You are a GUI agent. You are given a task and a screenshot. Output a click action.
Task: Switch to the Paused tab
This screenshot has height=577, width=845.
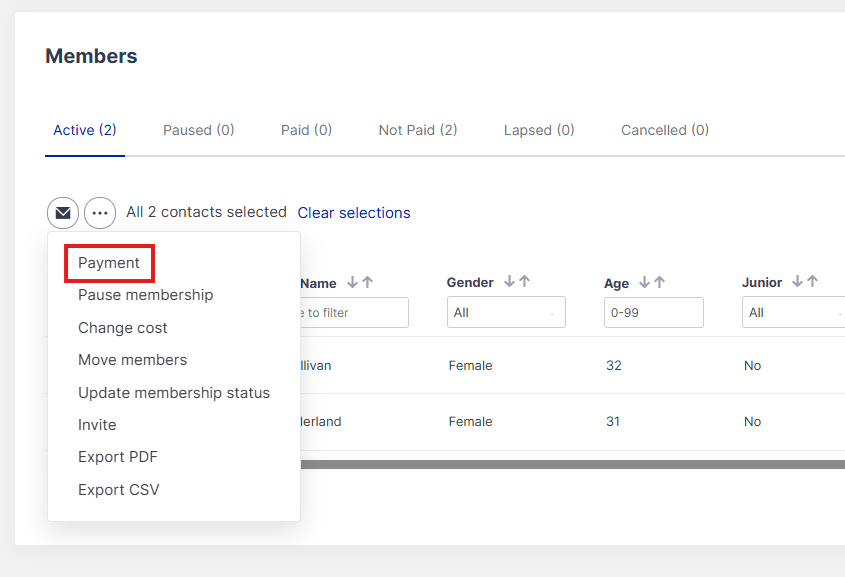[198, 130]
